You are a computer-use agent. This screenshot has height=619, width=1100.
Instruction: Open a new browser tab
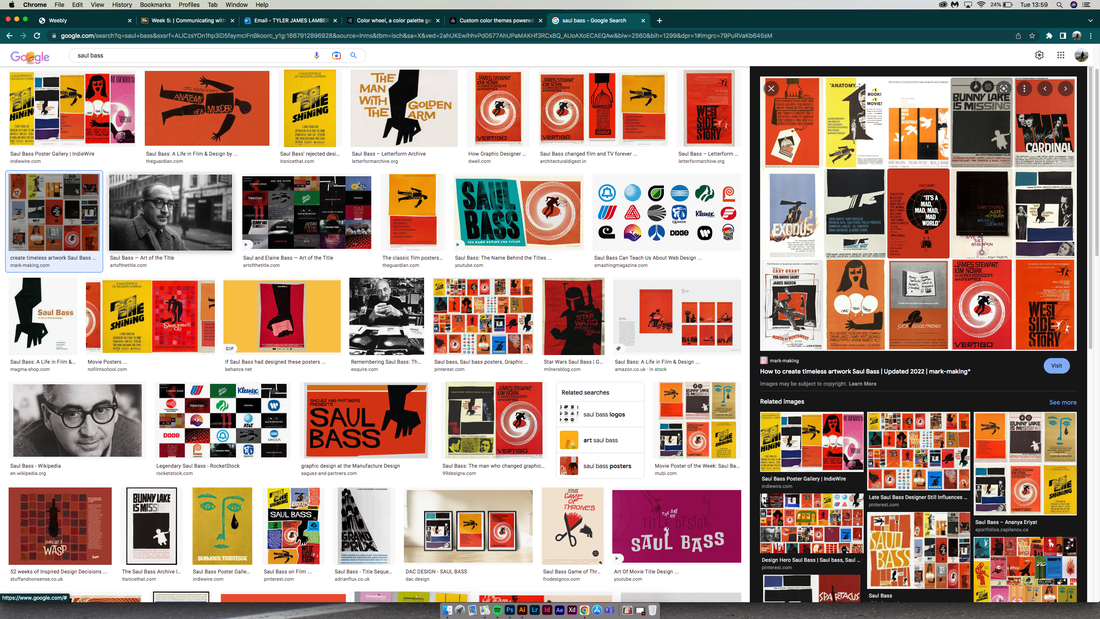(x=659, y=20)
